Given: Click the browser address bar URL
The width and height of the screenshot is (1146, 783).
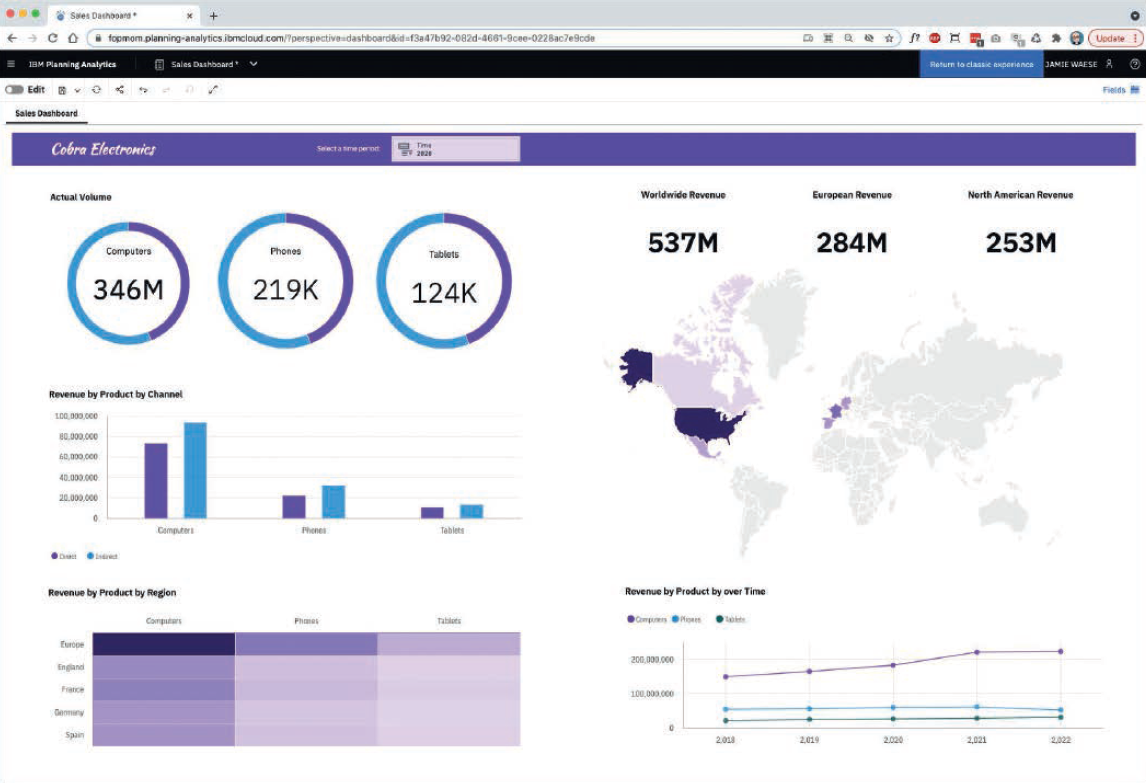Looking at the screenshot, I should click(351, 38).
